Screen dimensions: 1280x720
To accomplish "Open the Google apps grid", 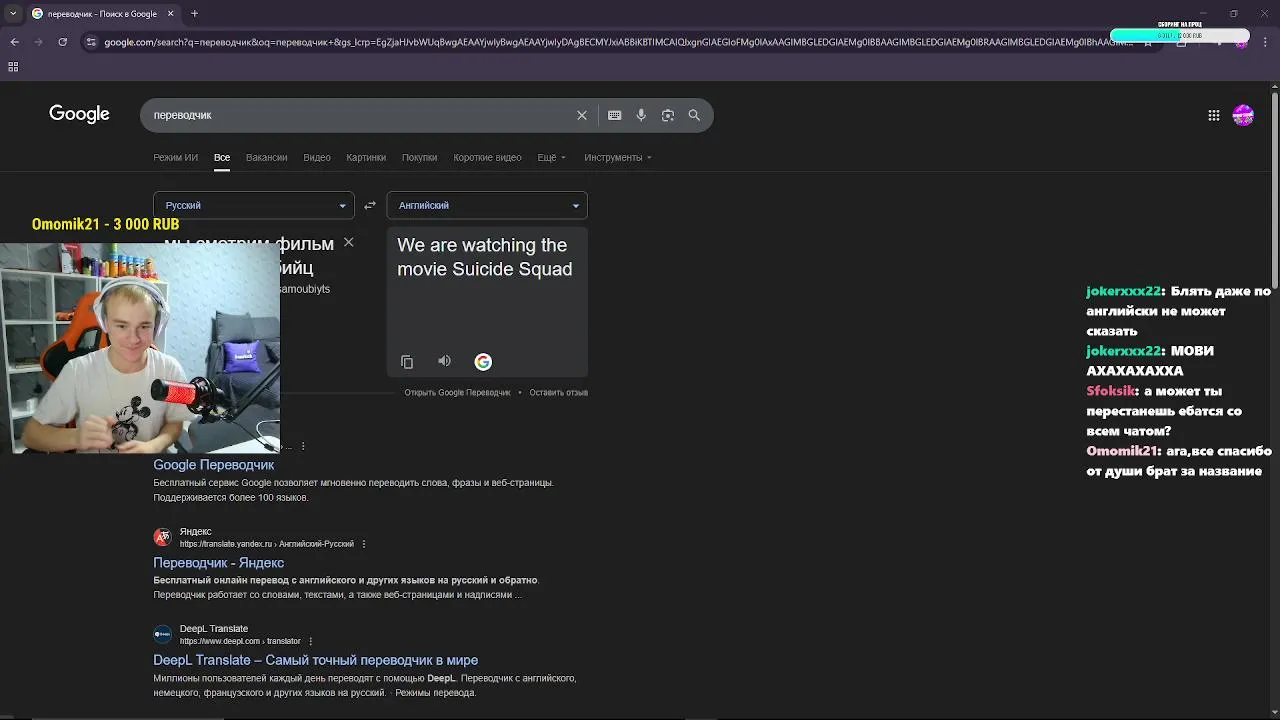I will pos(1214,115).
